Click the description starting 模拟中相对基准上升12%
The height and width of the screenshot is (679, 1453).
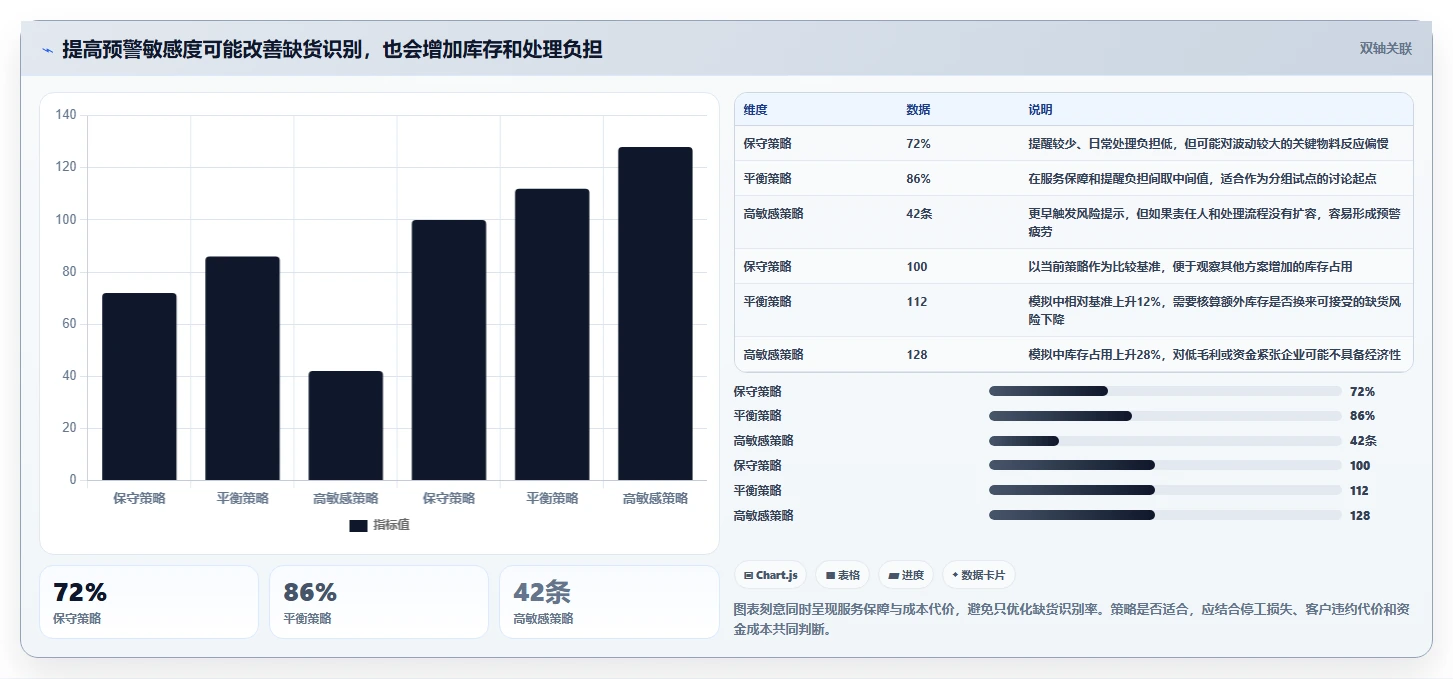point(1214,310)
